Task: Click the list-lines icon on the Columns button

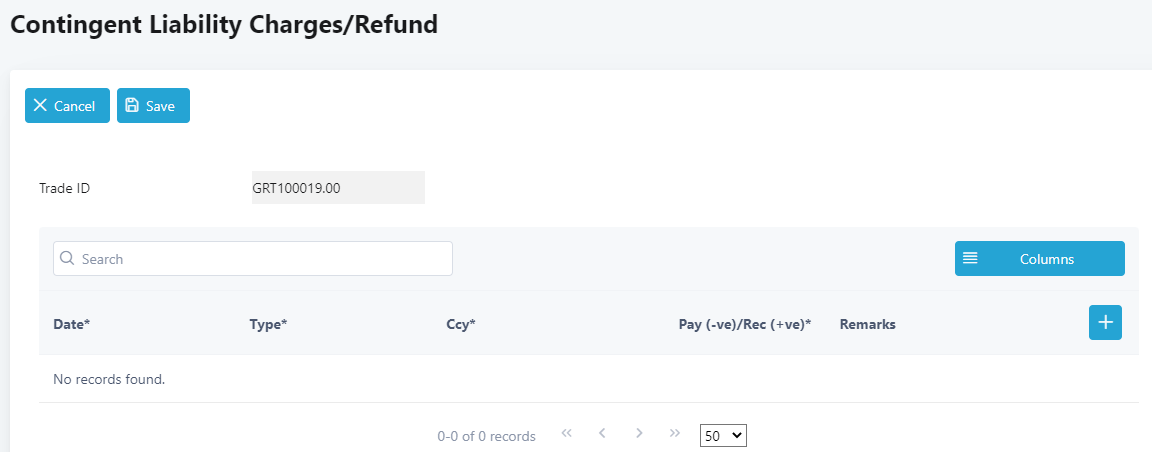Action: pyautogui.click(x=970, y=259)
